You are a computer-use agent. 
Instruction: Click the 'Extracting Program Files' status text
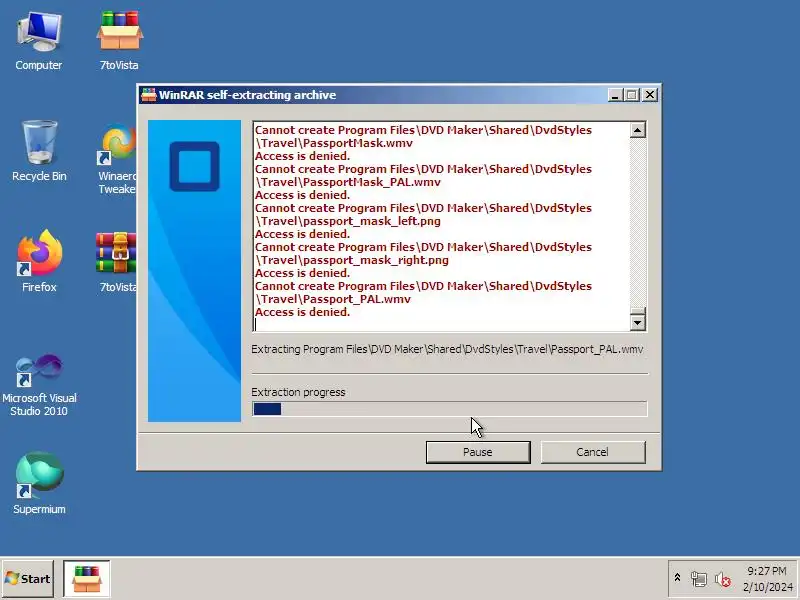point(447,349)
